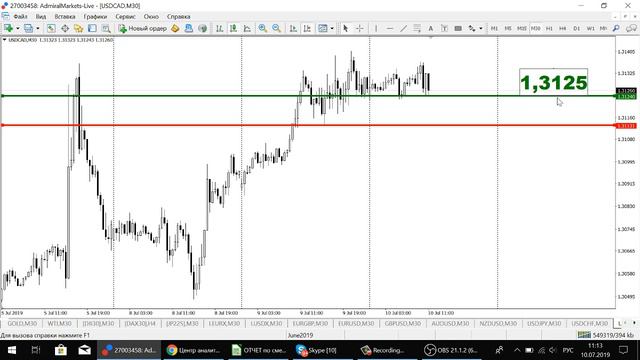Switch chart to line chart type
640x360 pixels.
click(x=247, y=28)
